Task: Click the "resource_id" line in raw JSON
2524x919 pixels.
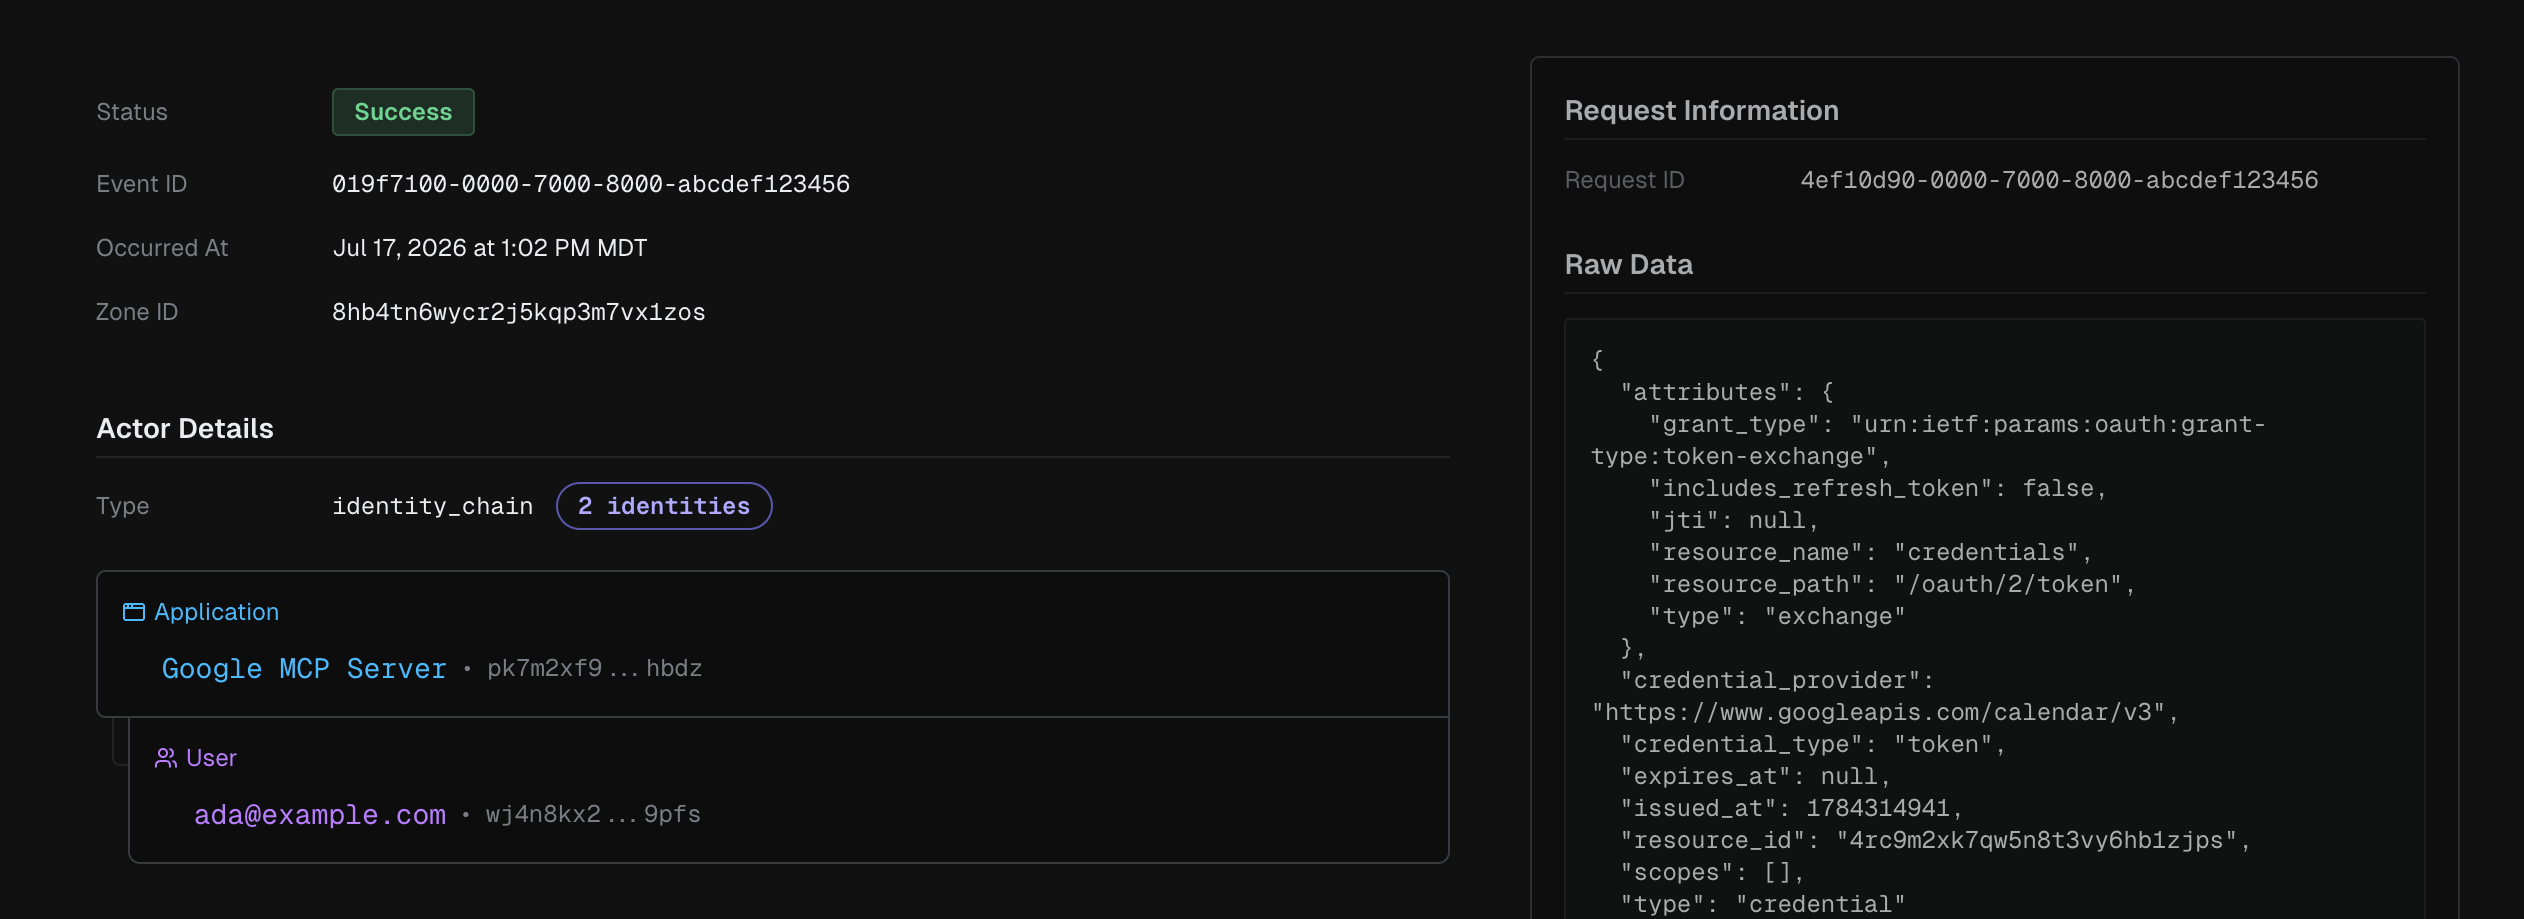Action: pos(1935,840)
